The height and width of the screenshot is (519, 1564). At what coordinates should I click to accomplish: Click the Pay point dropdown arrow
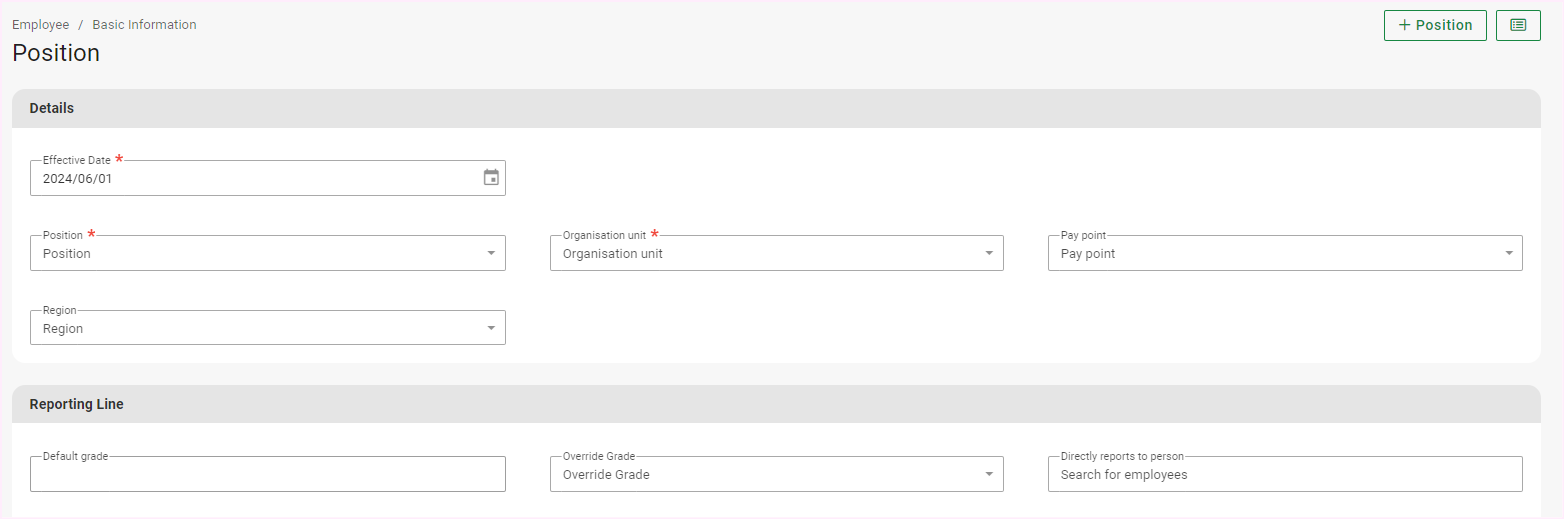coord(1509,253)
